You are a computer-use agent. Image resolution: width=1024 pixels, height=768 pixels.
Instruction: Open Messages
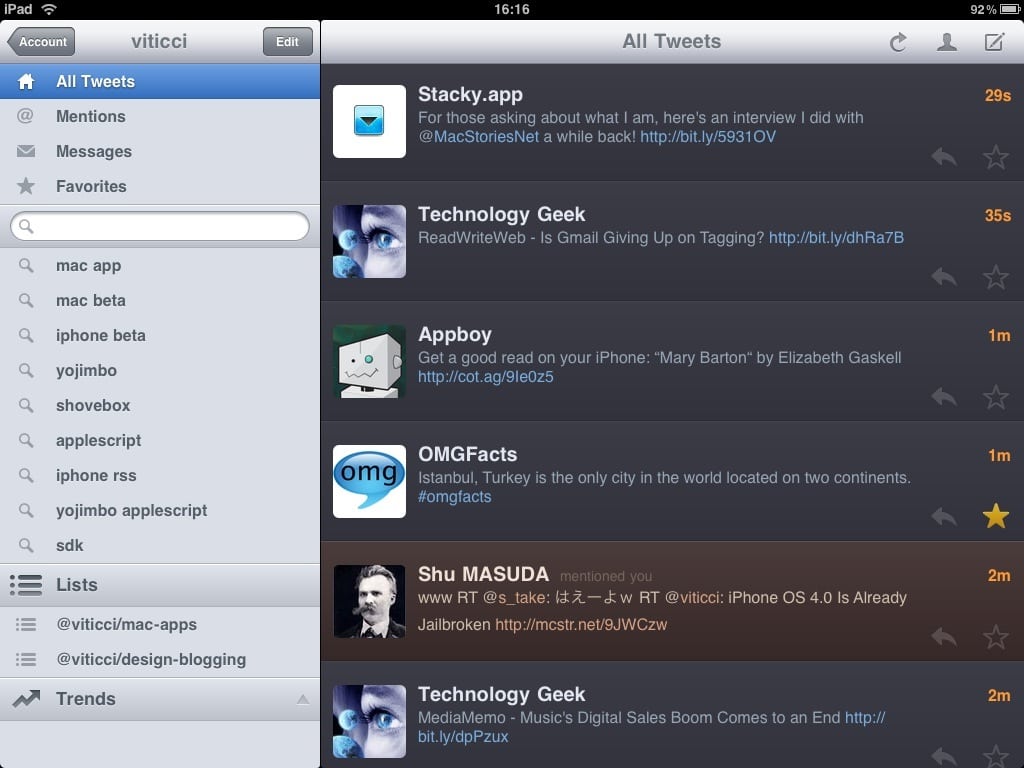point(160,152)
